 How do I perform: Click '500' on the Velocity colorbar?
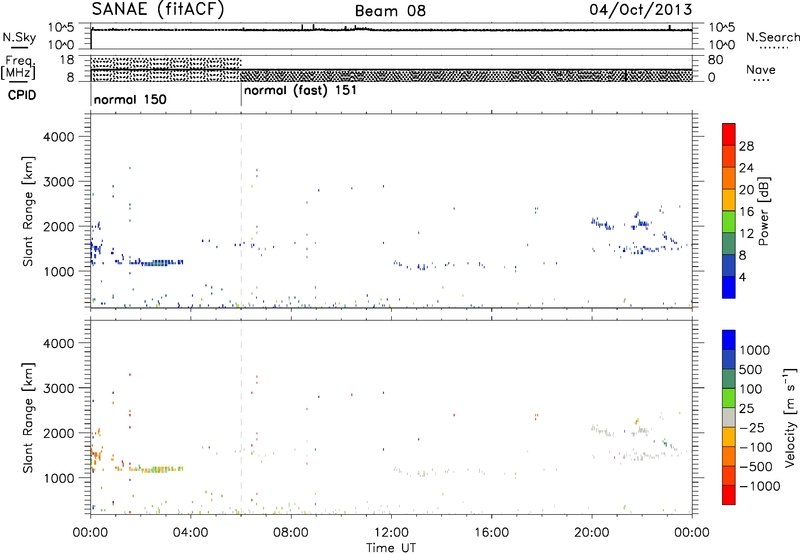751,369
